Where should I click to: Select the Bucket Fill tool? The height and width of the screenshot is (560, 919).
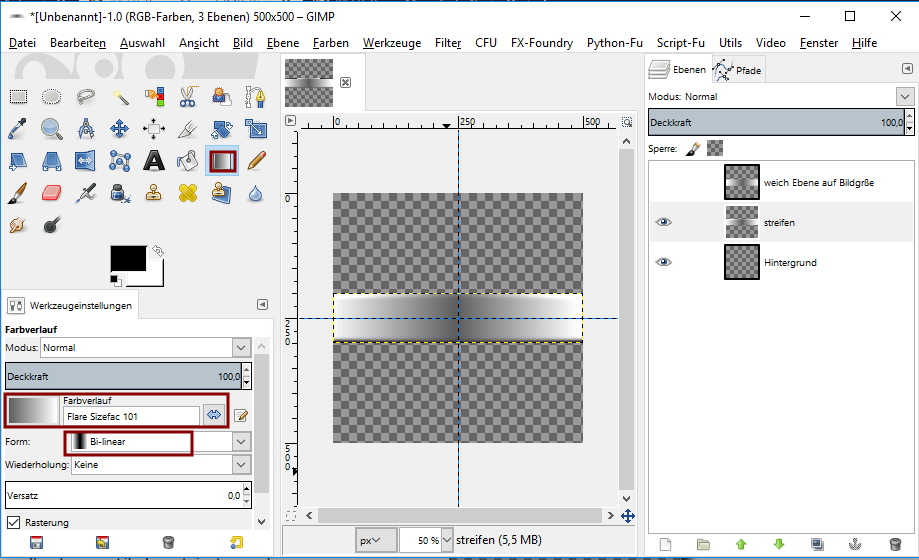coord(187,160)
